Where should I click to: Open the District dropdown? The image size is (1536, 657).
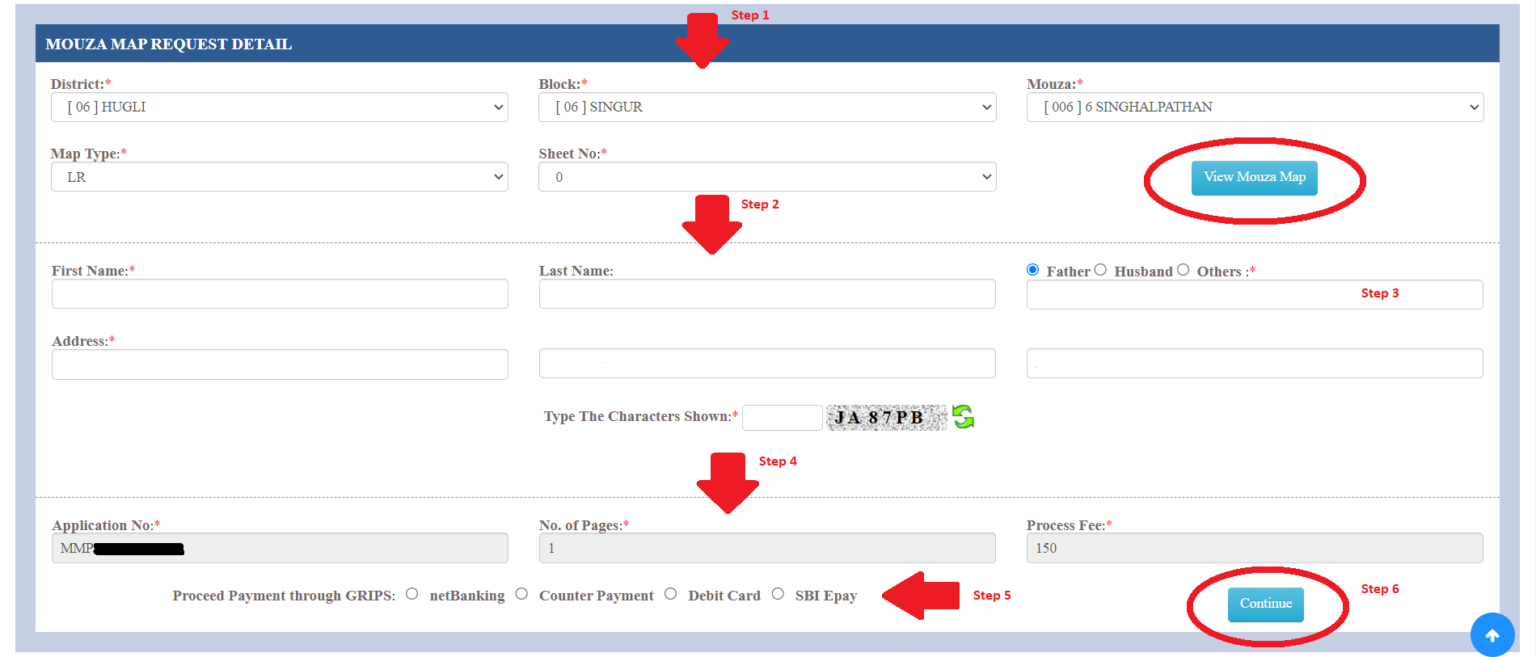point(280,107)
